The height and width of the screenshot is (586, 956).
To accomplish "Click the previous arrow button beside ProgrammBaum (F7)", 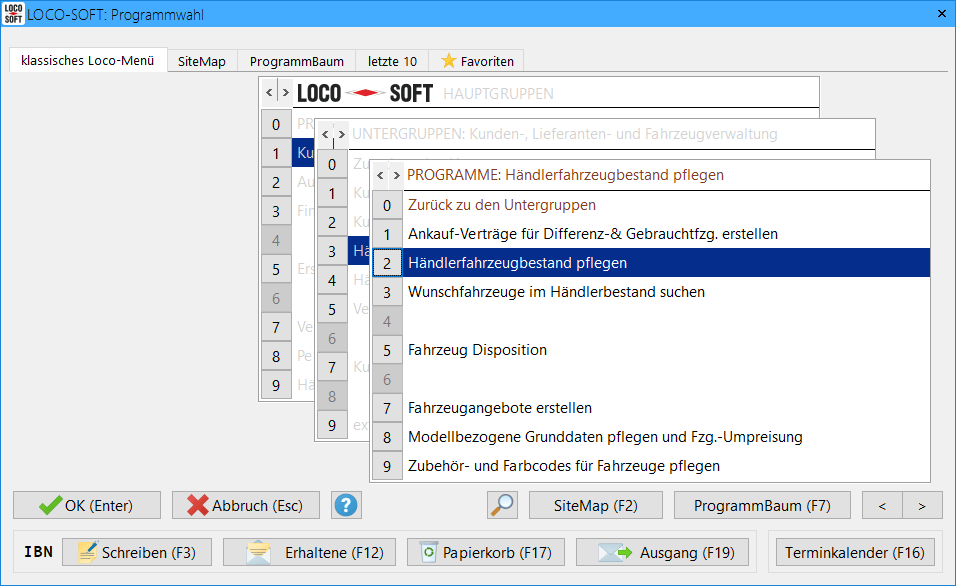I will 882,505.
